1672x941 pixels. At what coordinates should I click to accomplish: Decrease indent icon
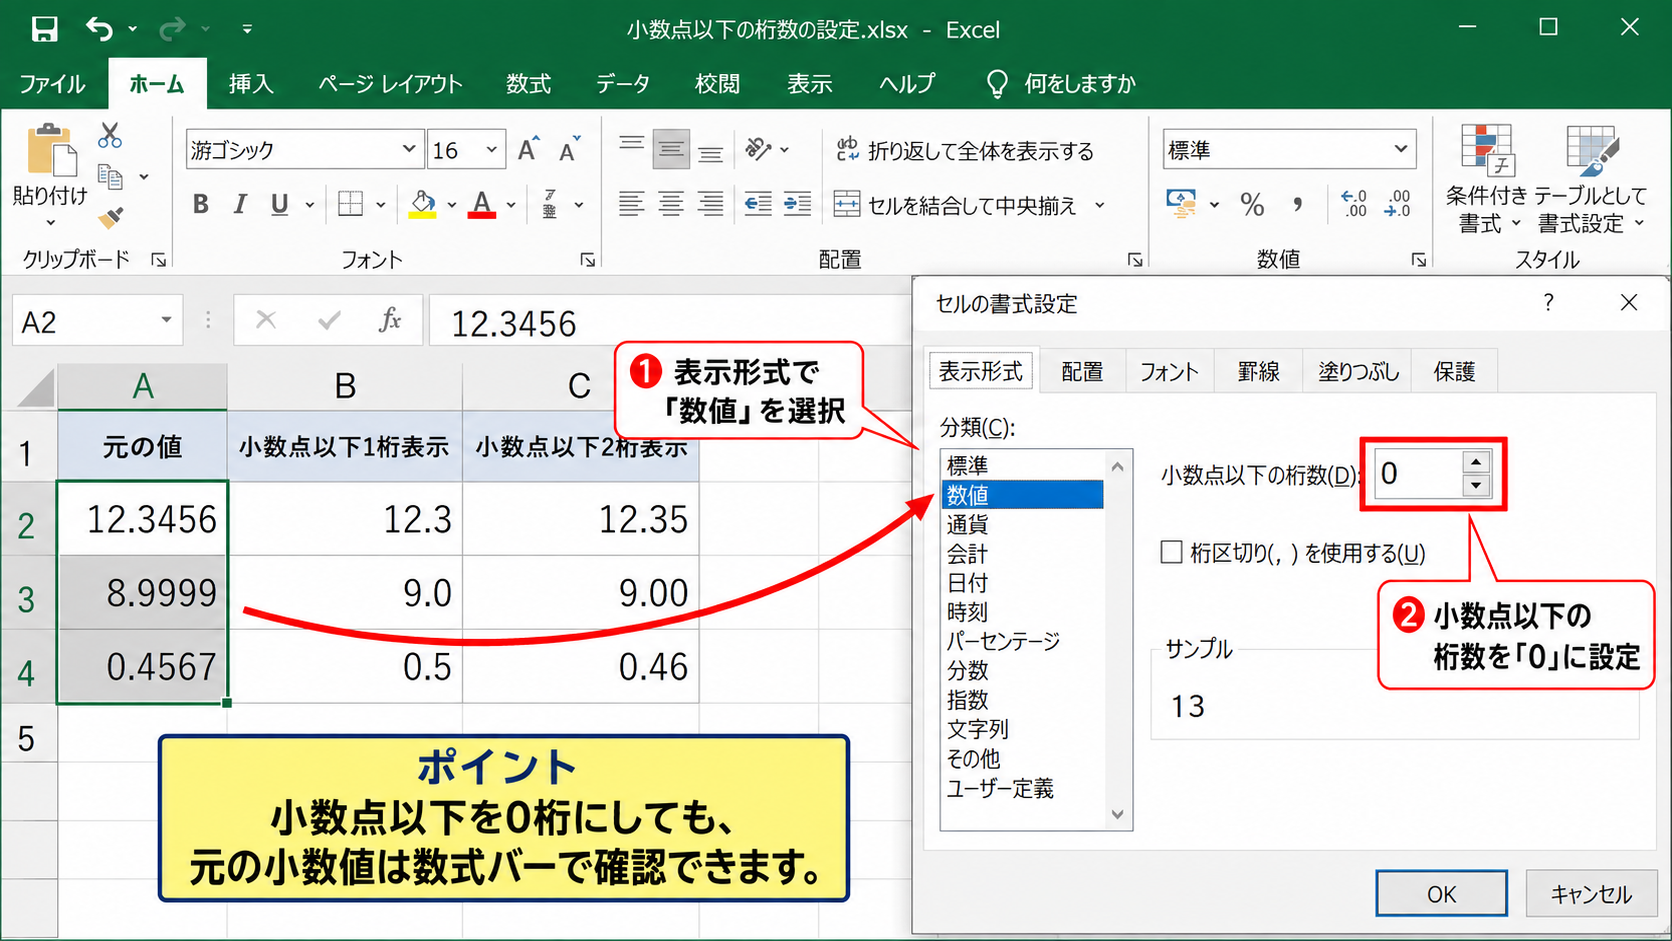[758, 204]
